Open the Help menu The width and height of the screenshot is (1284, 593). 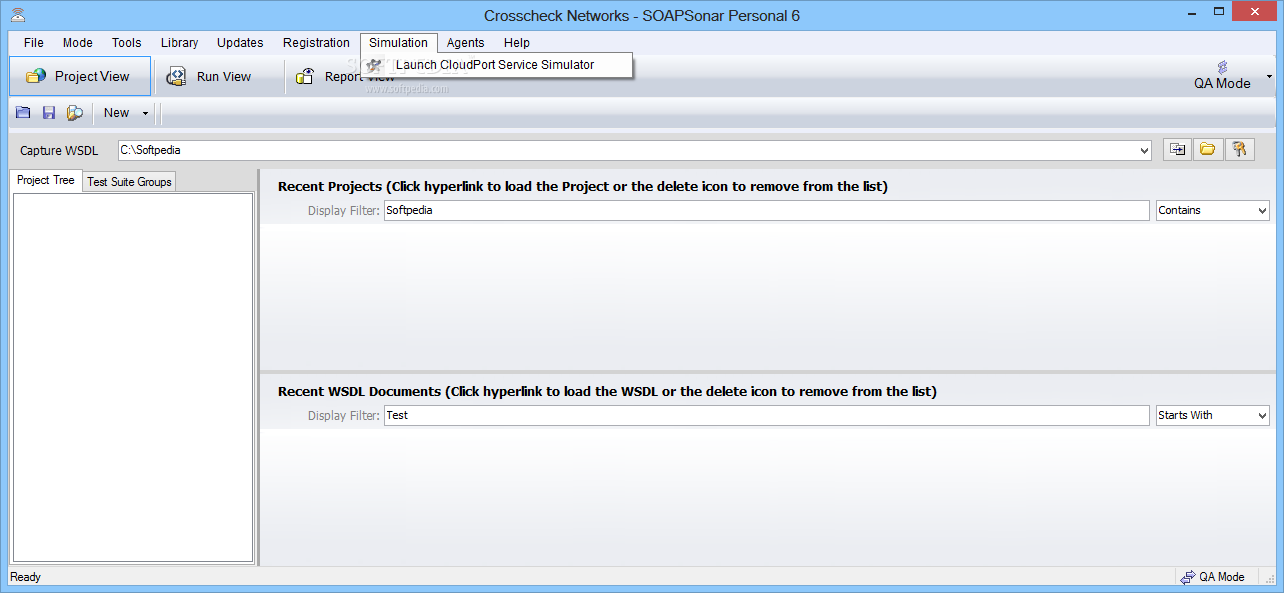pos(517,43)
